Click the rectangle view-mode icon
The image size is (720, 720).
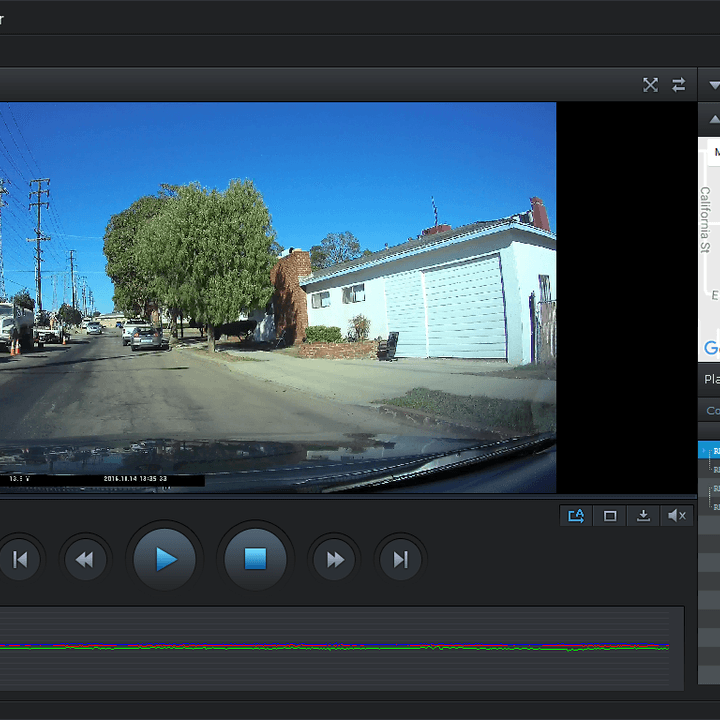click(x=610, y=516)
